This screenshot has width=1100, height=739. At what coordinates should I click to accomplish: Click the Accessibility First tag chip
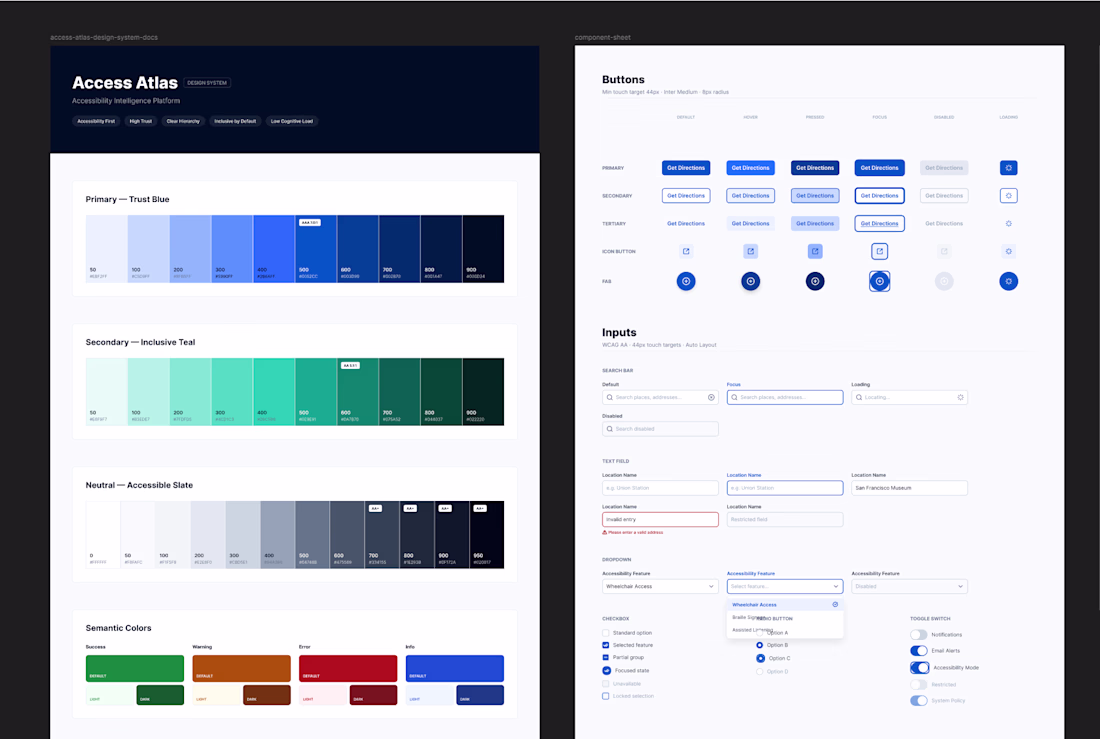point(96,121)
